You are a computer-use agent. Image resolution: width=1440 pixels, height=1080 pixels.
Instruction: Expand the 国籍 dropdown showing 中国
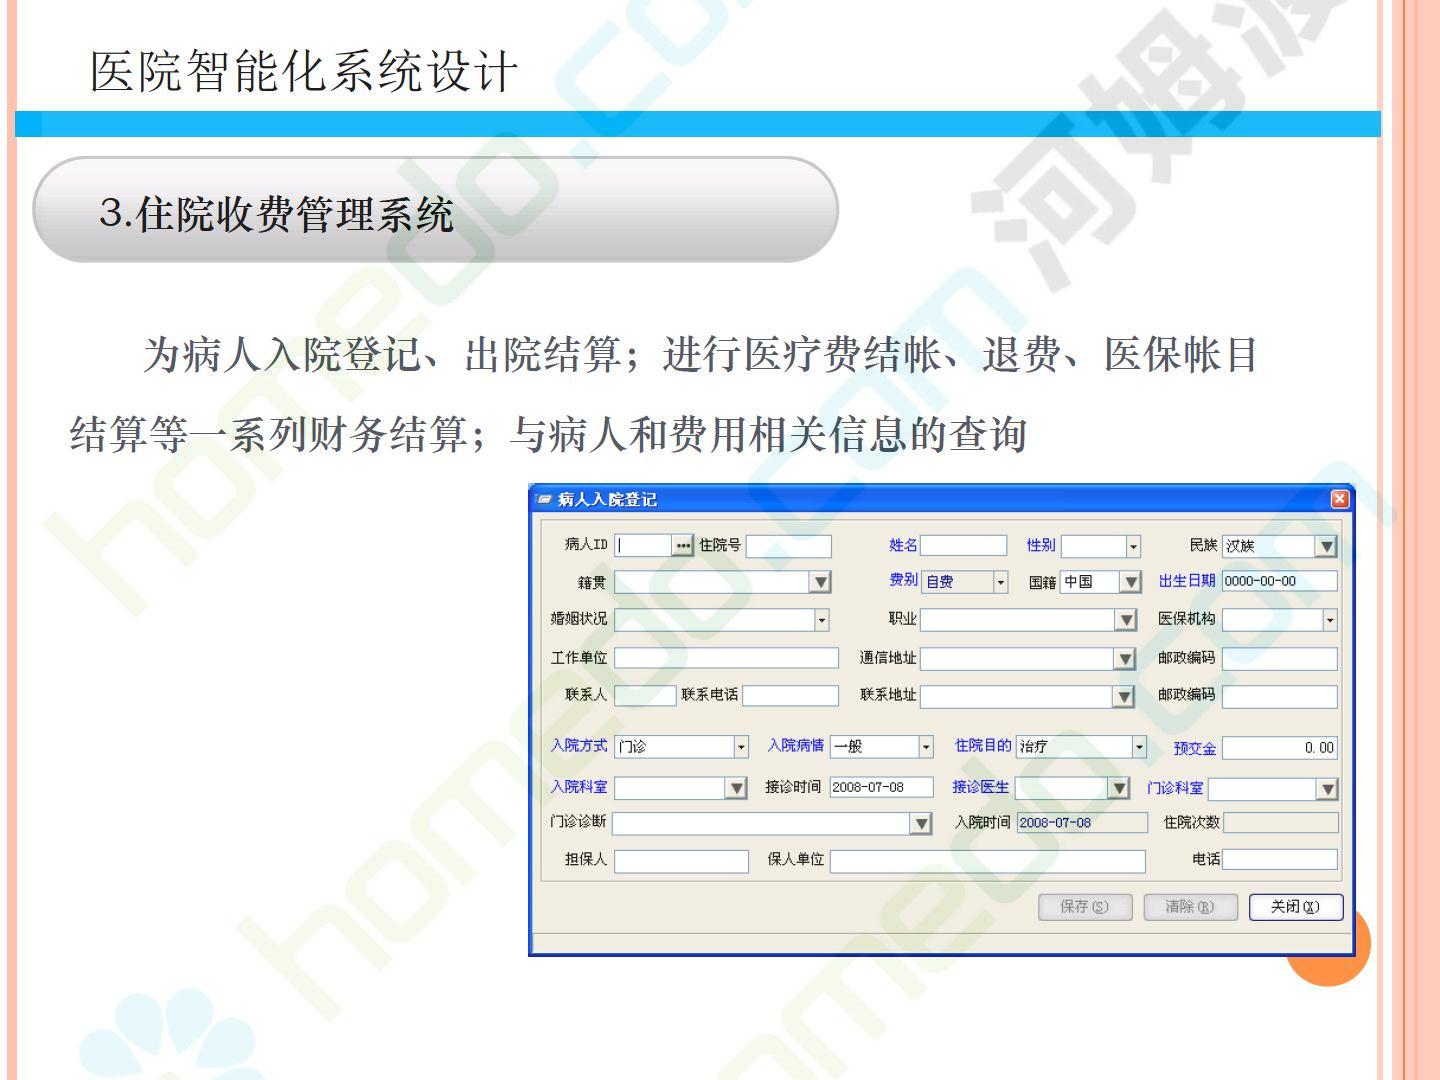(1130, 582)
